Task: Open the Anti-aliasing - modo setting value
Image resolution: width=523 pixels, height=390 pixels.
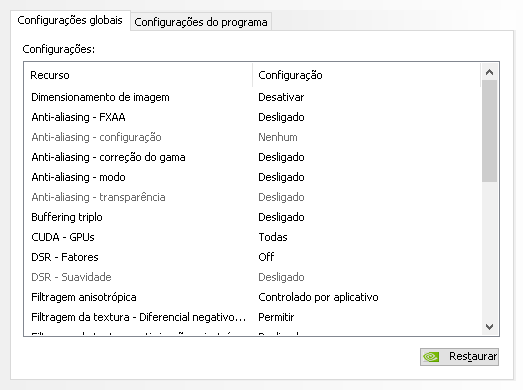Action: point(281,177)
